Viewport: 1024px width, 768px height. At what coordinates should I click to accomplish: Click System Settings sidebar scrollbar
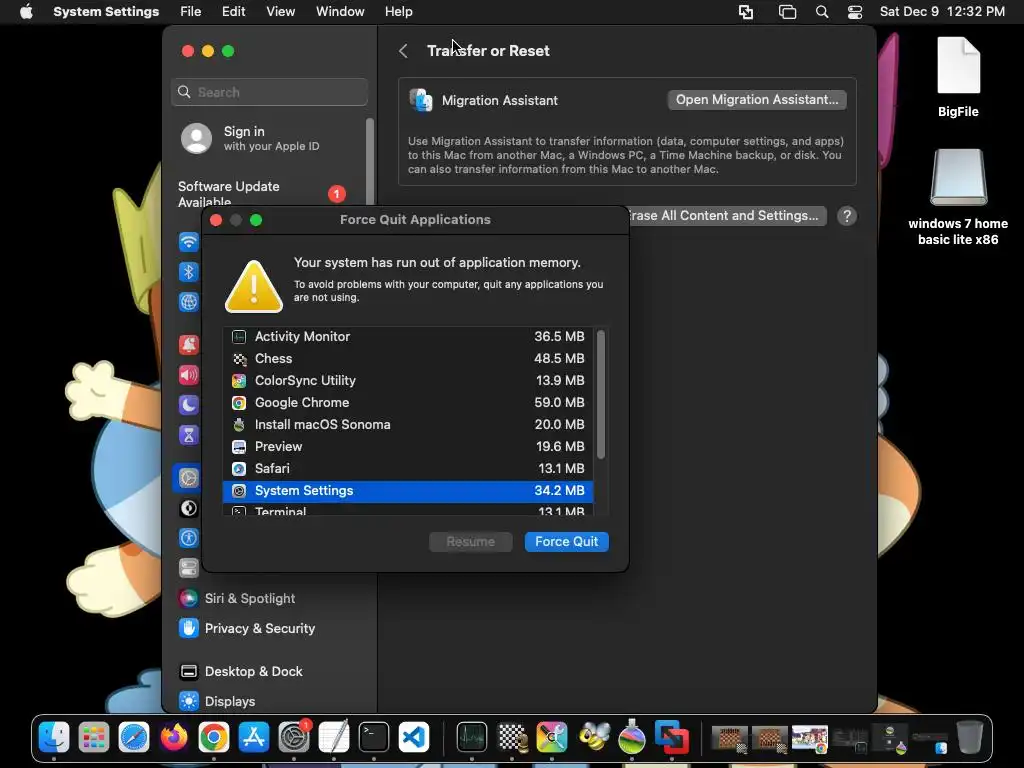click(x=370, y=163)
